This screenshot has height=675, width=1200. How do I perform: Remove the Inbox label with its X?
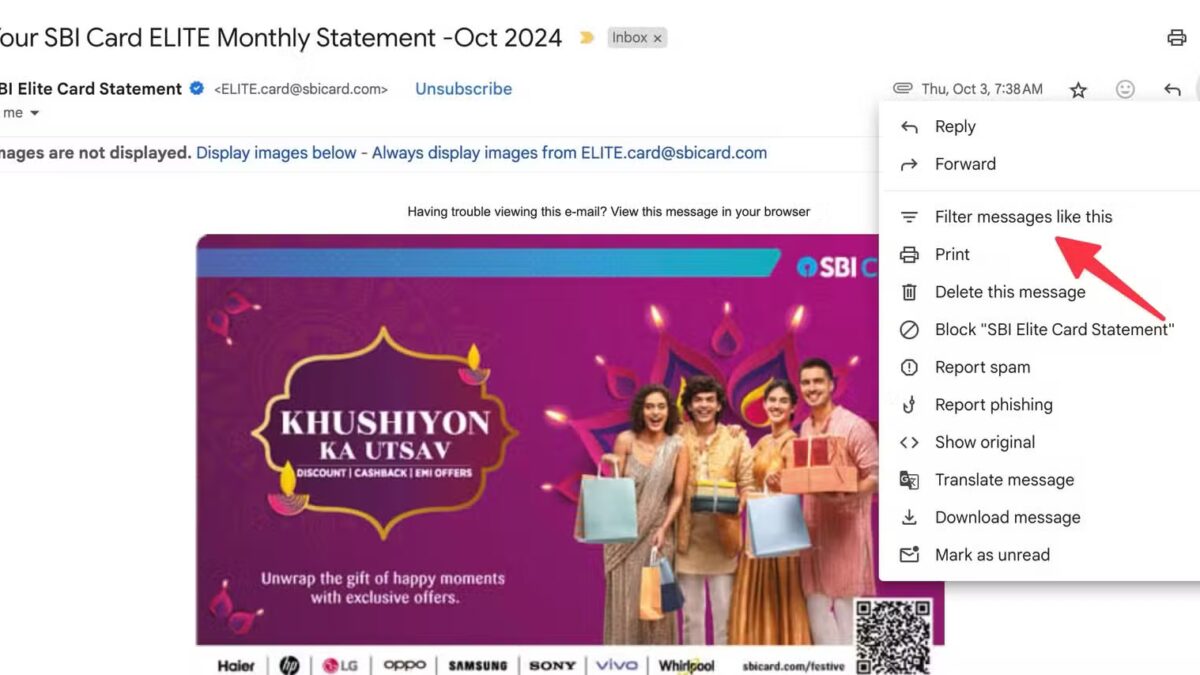[x=657, y=38]
